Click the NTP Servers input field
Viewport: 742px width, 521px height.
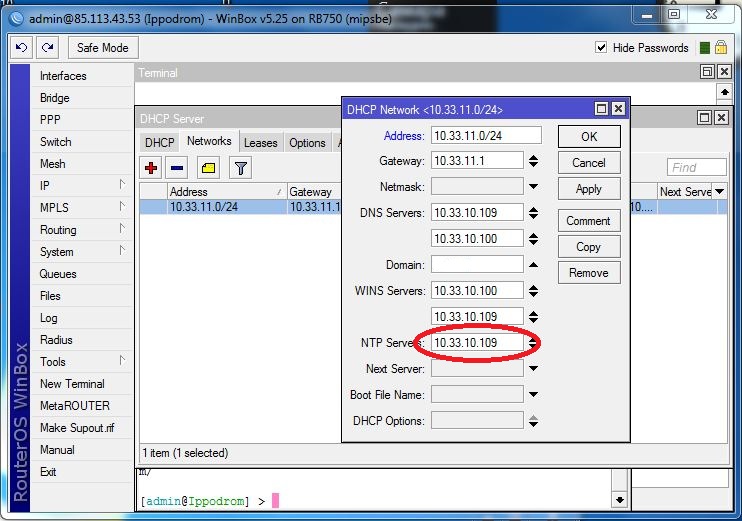click(x=477, y=343)
